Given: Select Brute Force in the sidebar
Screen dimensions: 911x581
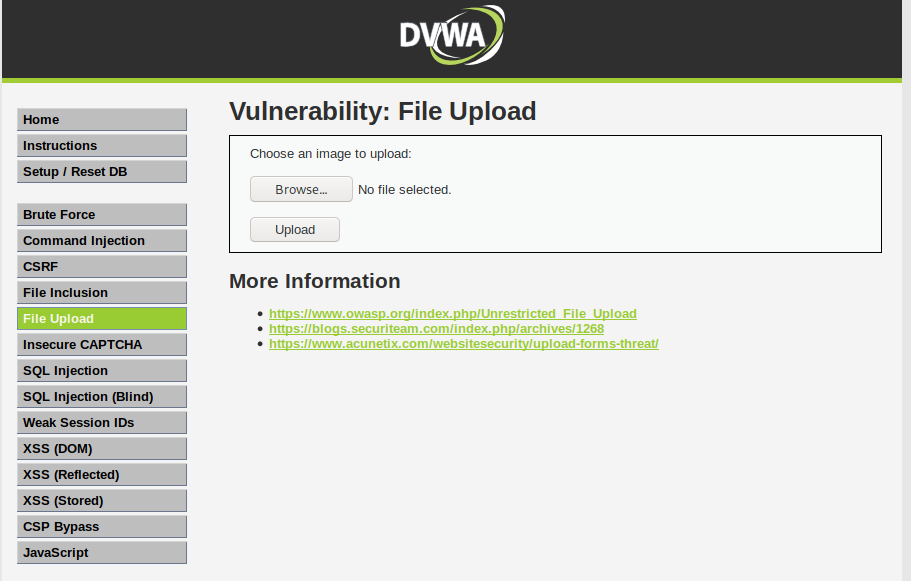Looking at the screenshot, I should pyautogui.click(x=102, y=215).
